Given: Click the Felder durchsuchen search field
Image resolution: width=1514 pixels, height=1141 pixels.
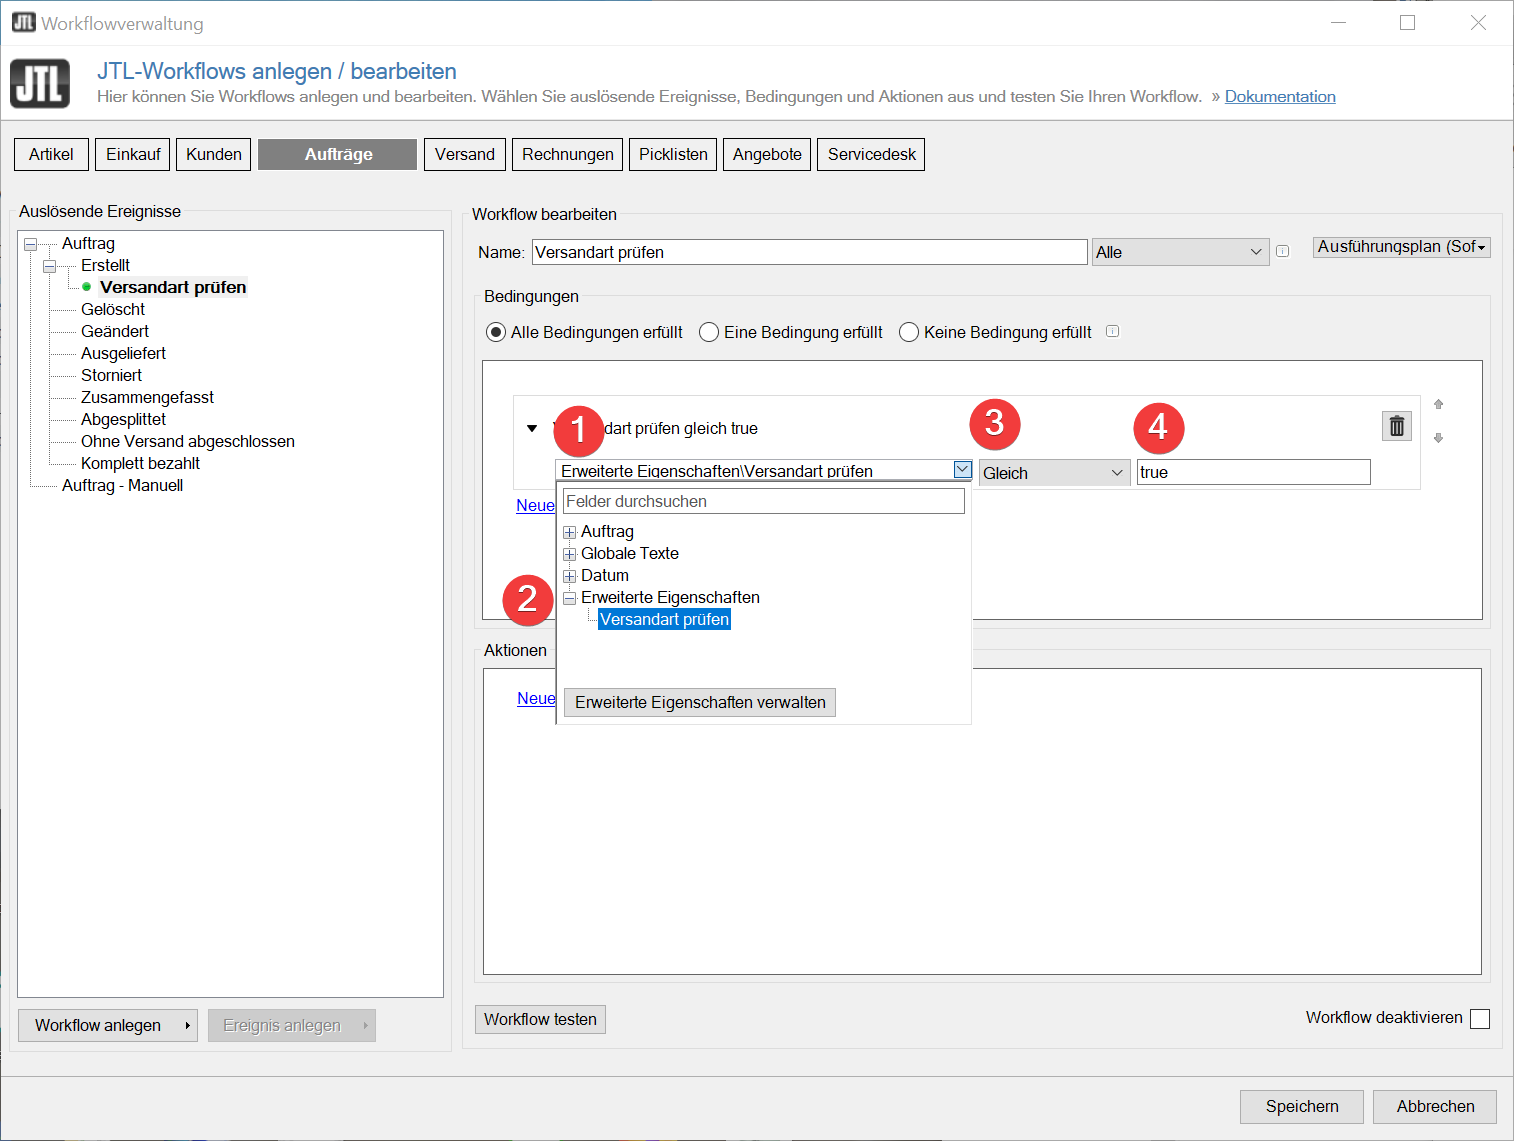Looking at the screenshot, I should click(x=763, y=501).
